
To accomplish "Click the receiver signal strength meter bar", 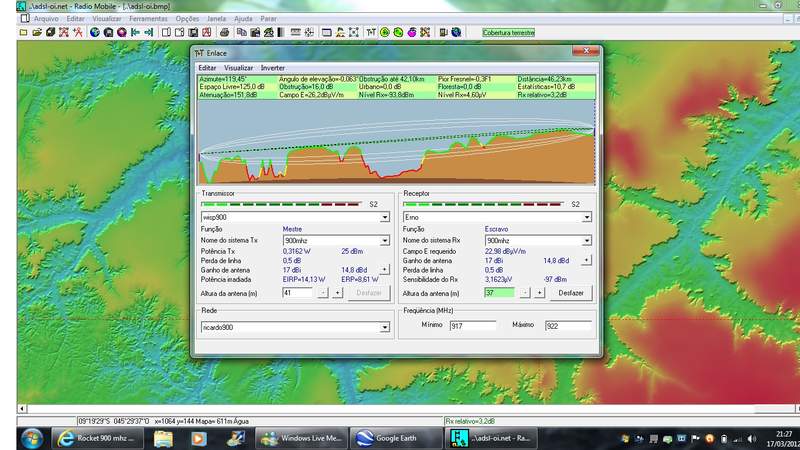I will (x=482, y=204).
